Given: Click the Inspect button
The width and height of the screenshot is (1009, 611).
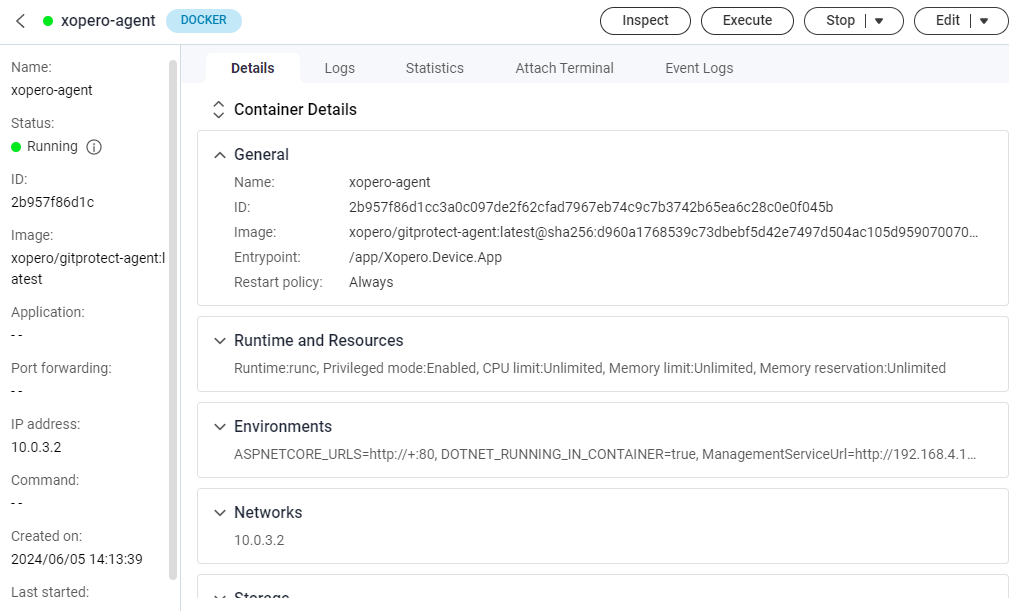Looking at the screenshot, I should [x=645, y=21].
